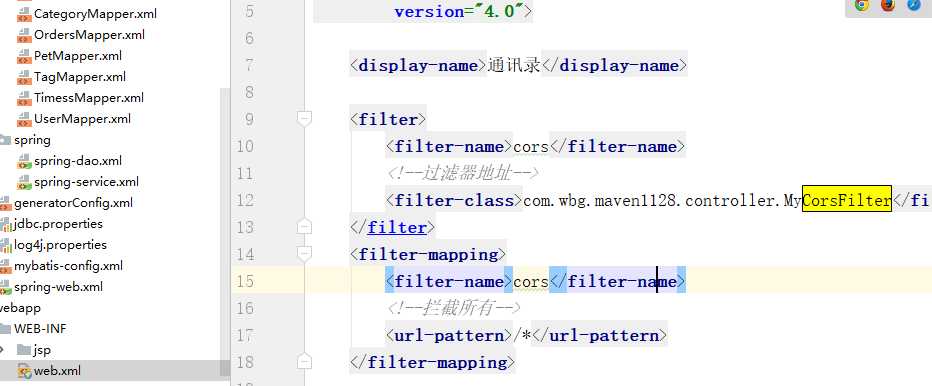Image resolution: width=932 pixels, height=386 pixels.
Task: Click the jdbc.properties file icon
Action: pyautogui.click(x=5, y=224)
